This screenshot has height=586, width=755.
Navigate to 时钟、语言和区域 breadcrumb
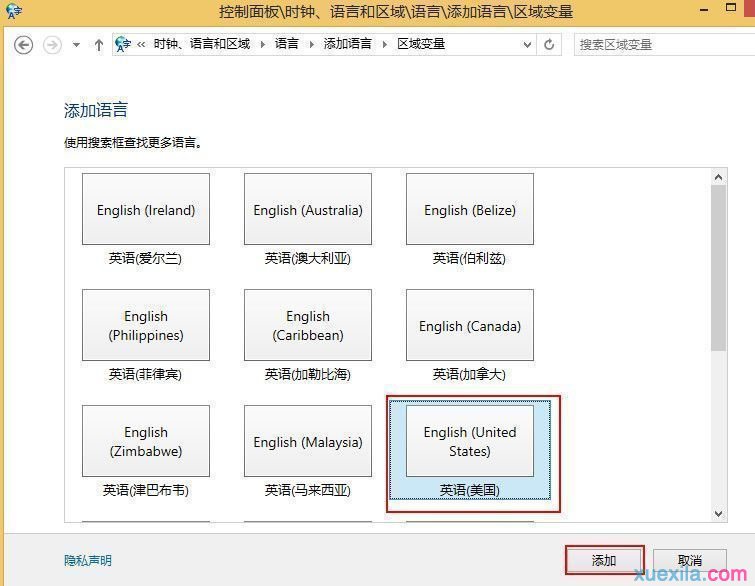202,44
